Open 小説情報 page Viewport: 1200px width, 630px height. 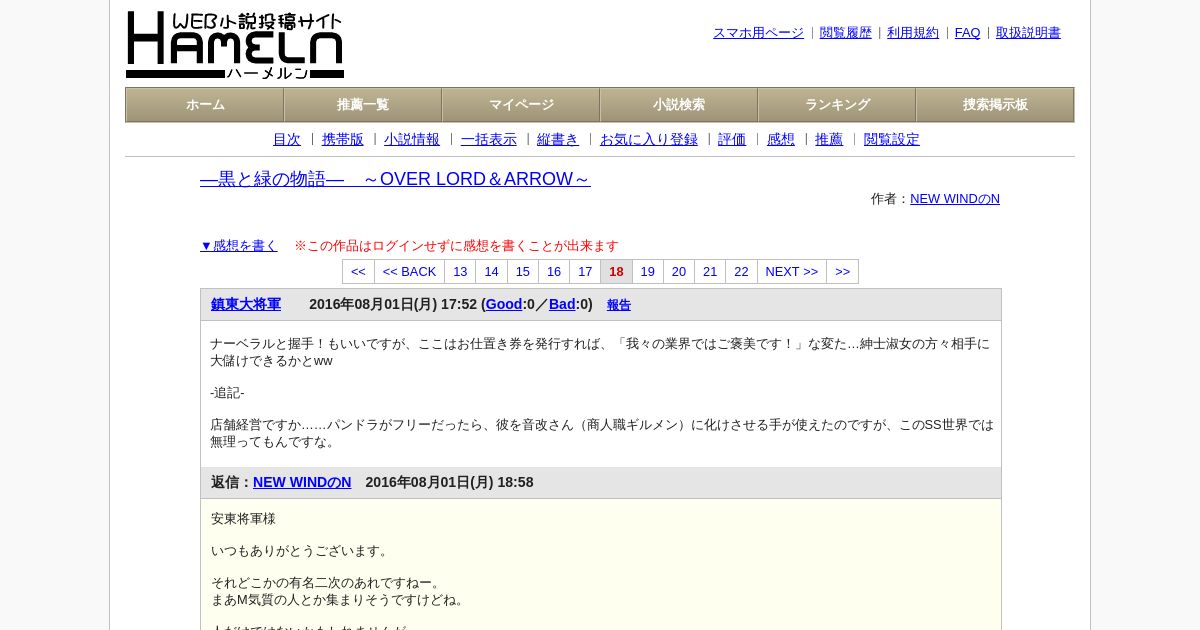[x=412, y=140]
